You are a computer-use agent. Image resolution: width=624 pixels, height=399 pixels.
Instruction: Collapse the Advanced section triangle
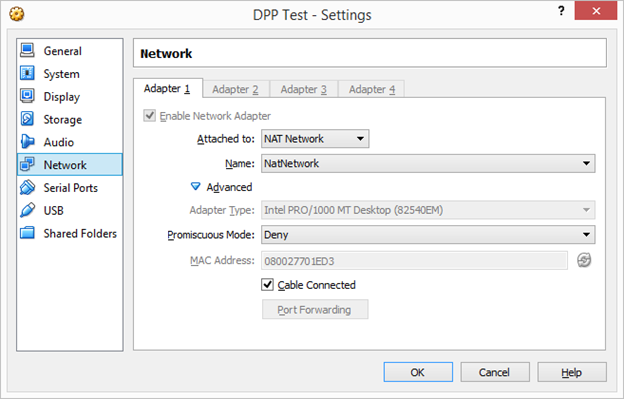(x=195, y=187)
